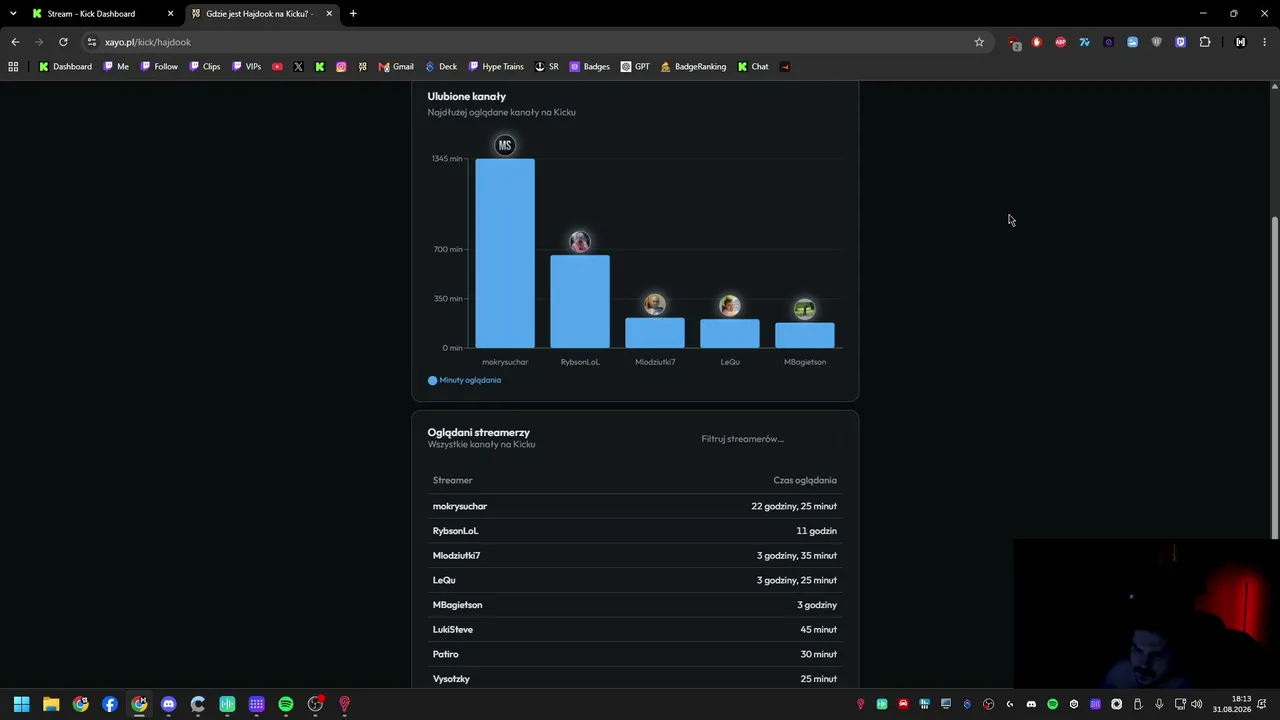The width and height of the screenshot is (1280, 720).
Task: Open the Hype Trains bookmark
Action: point(496,67)
